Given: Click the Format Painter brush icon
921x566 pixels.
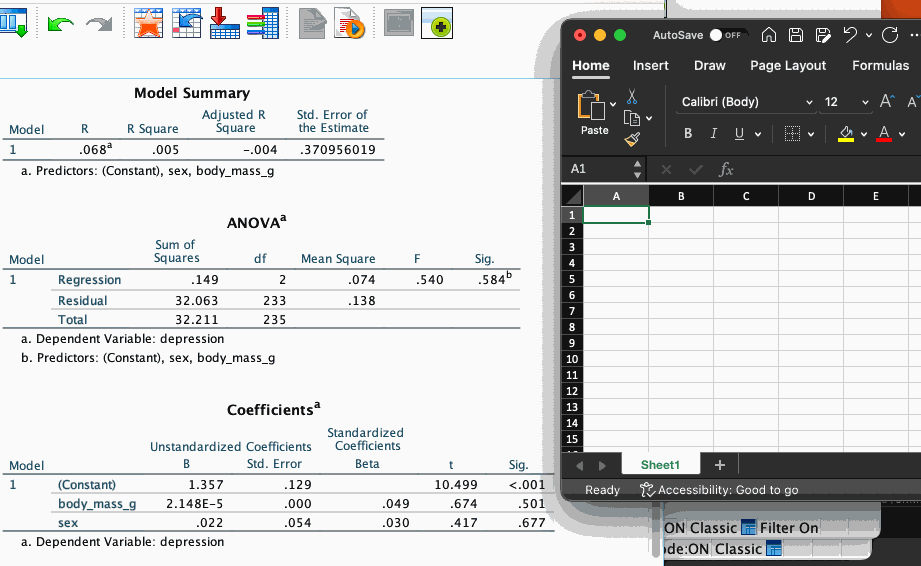Looking at the screenshot, I should coord(632,142).
